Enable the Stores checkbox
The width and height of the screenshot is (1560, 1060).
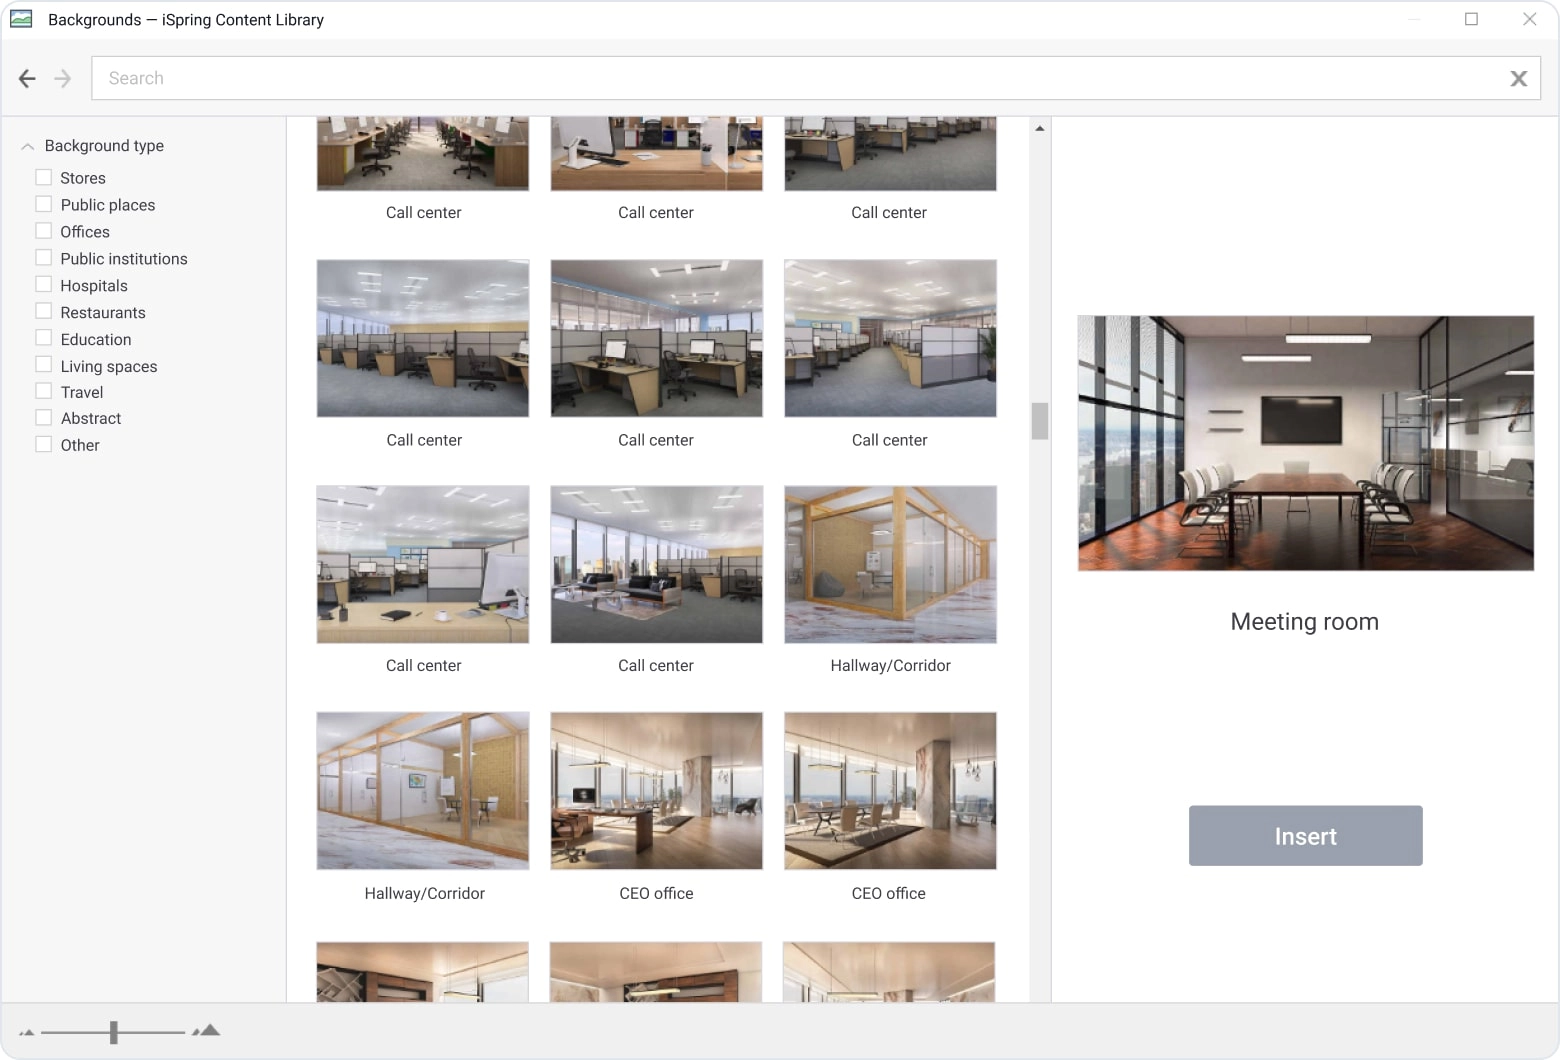(44, 177)
